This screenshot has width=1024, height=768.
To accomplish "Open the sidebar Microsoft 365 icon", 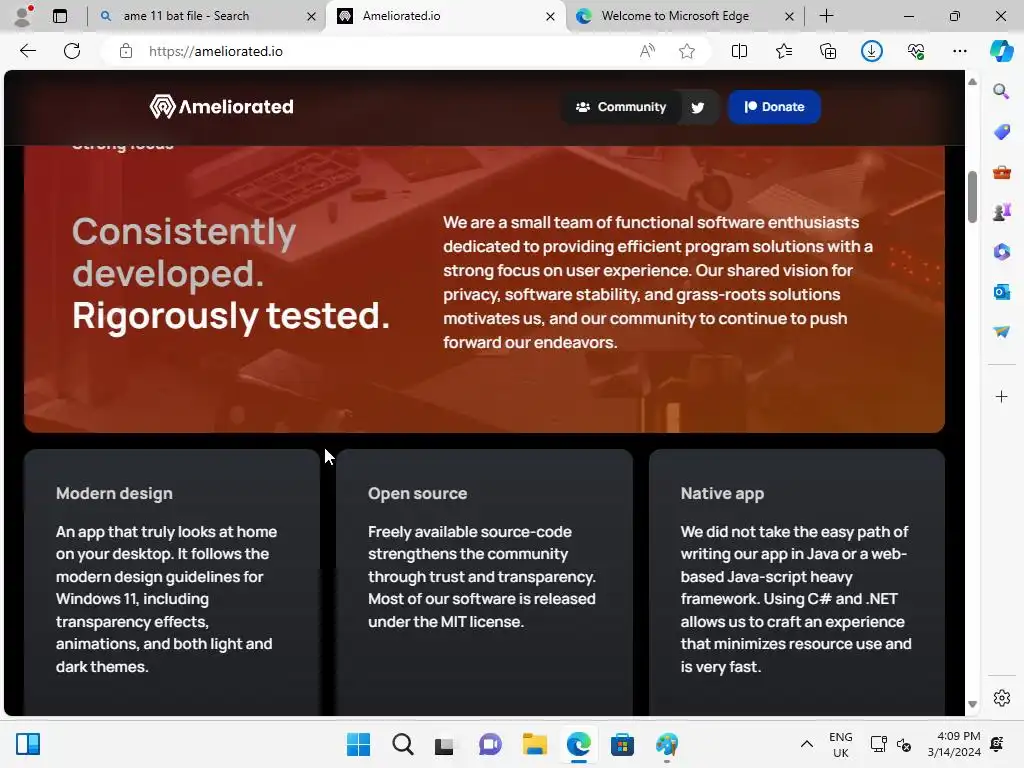I will click(1001, 251).
